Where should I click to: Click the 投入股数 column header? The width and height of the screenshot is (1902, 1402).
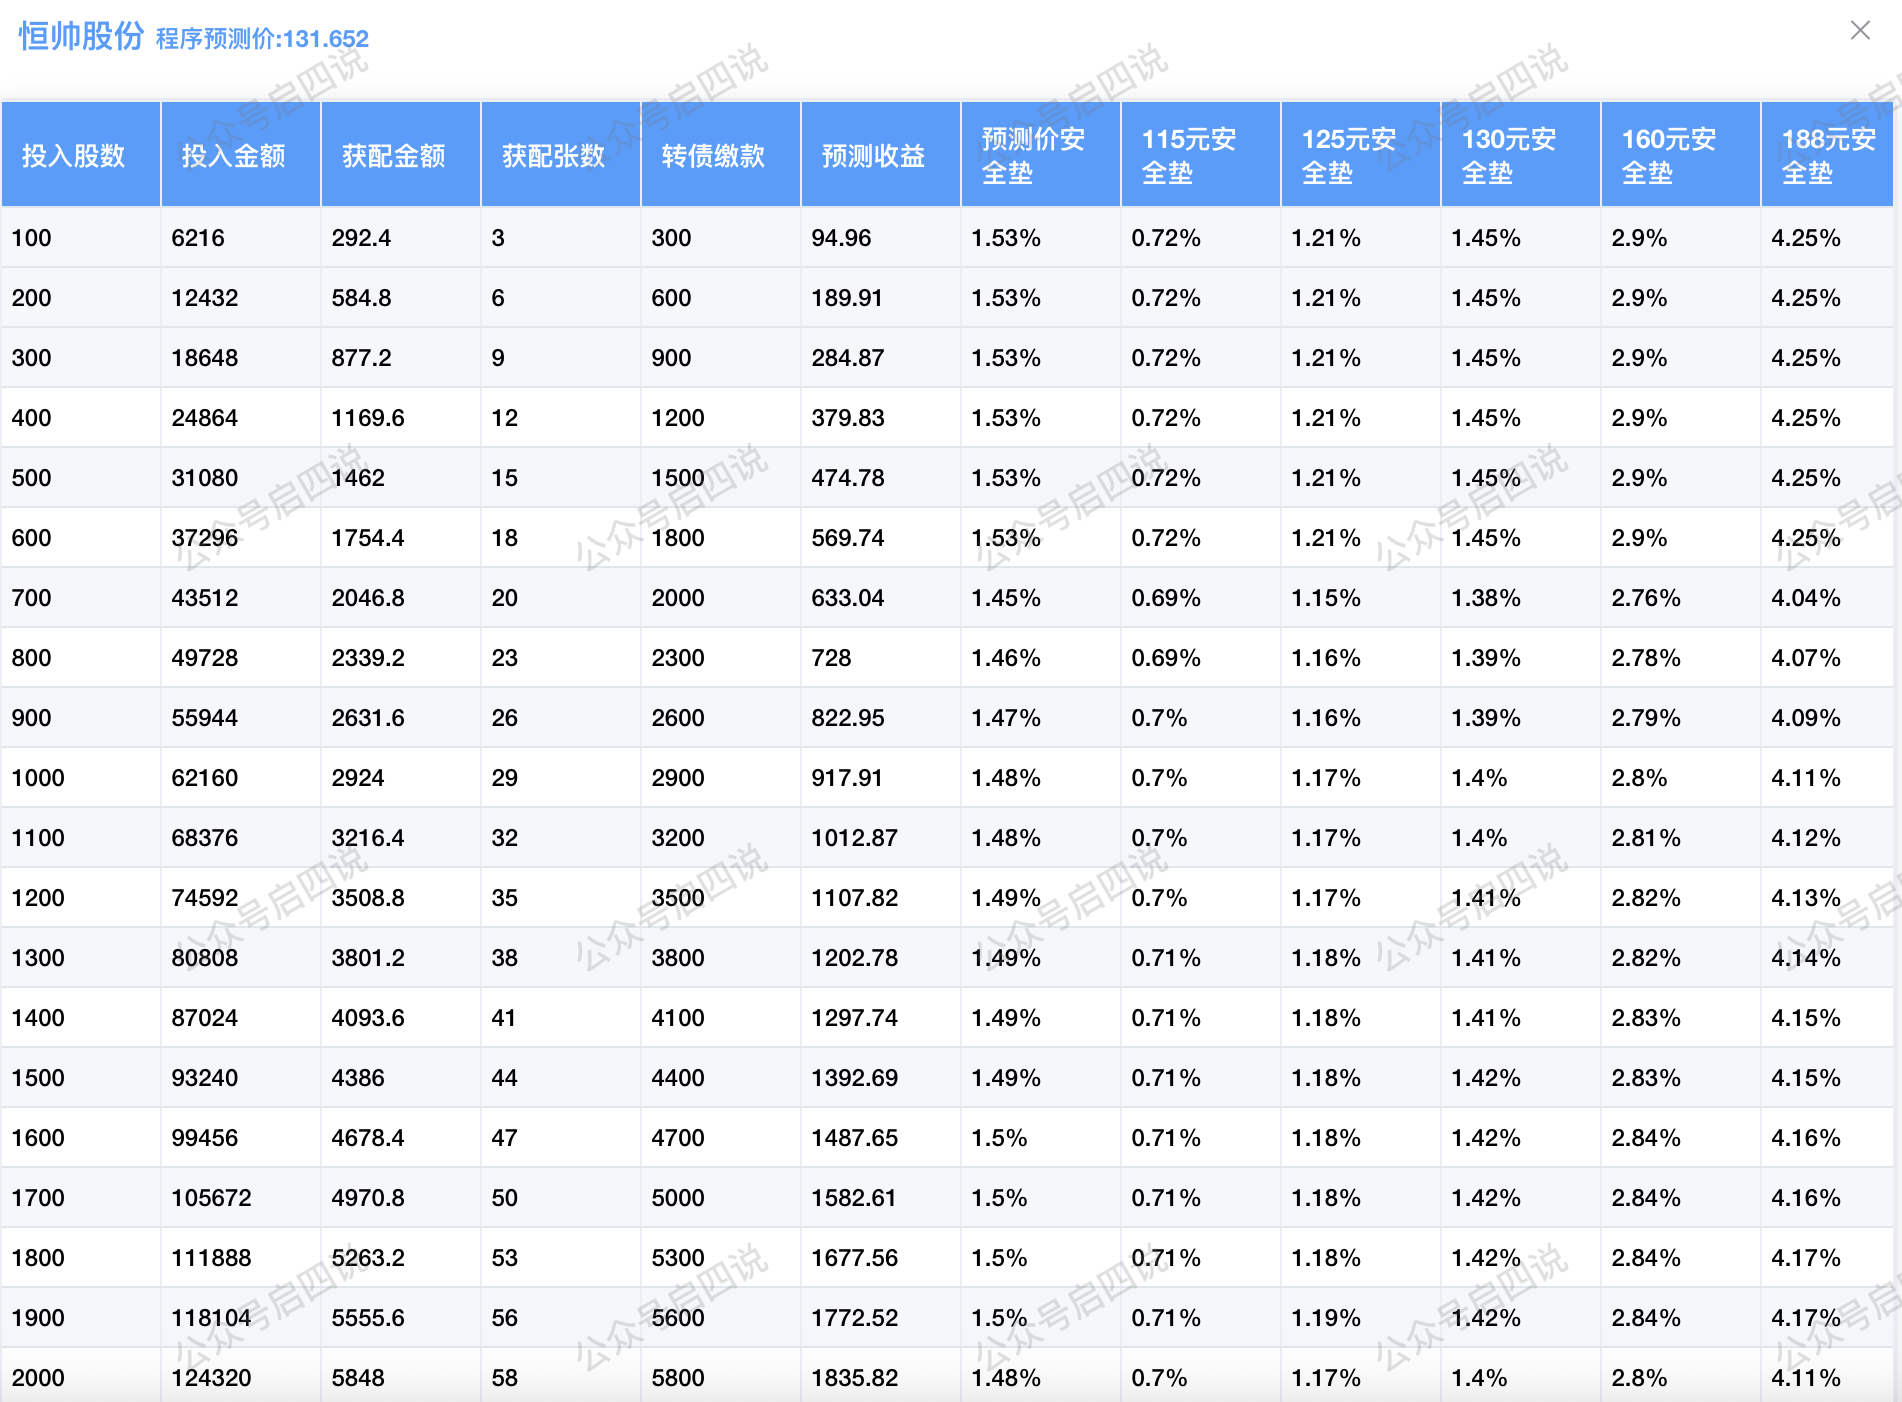click(x=73, y=155)
